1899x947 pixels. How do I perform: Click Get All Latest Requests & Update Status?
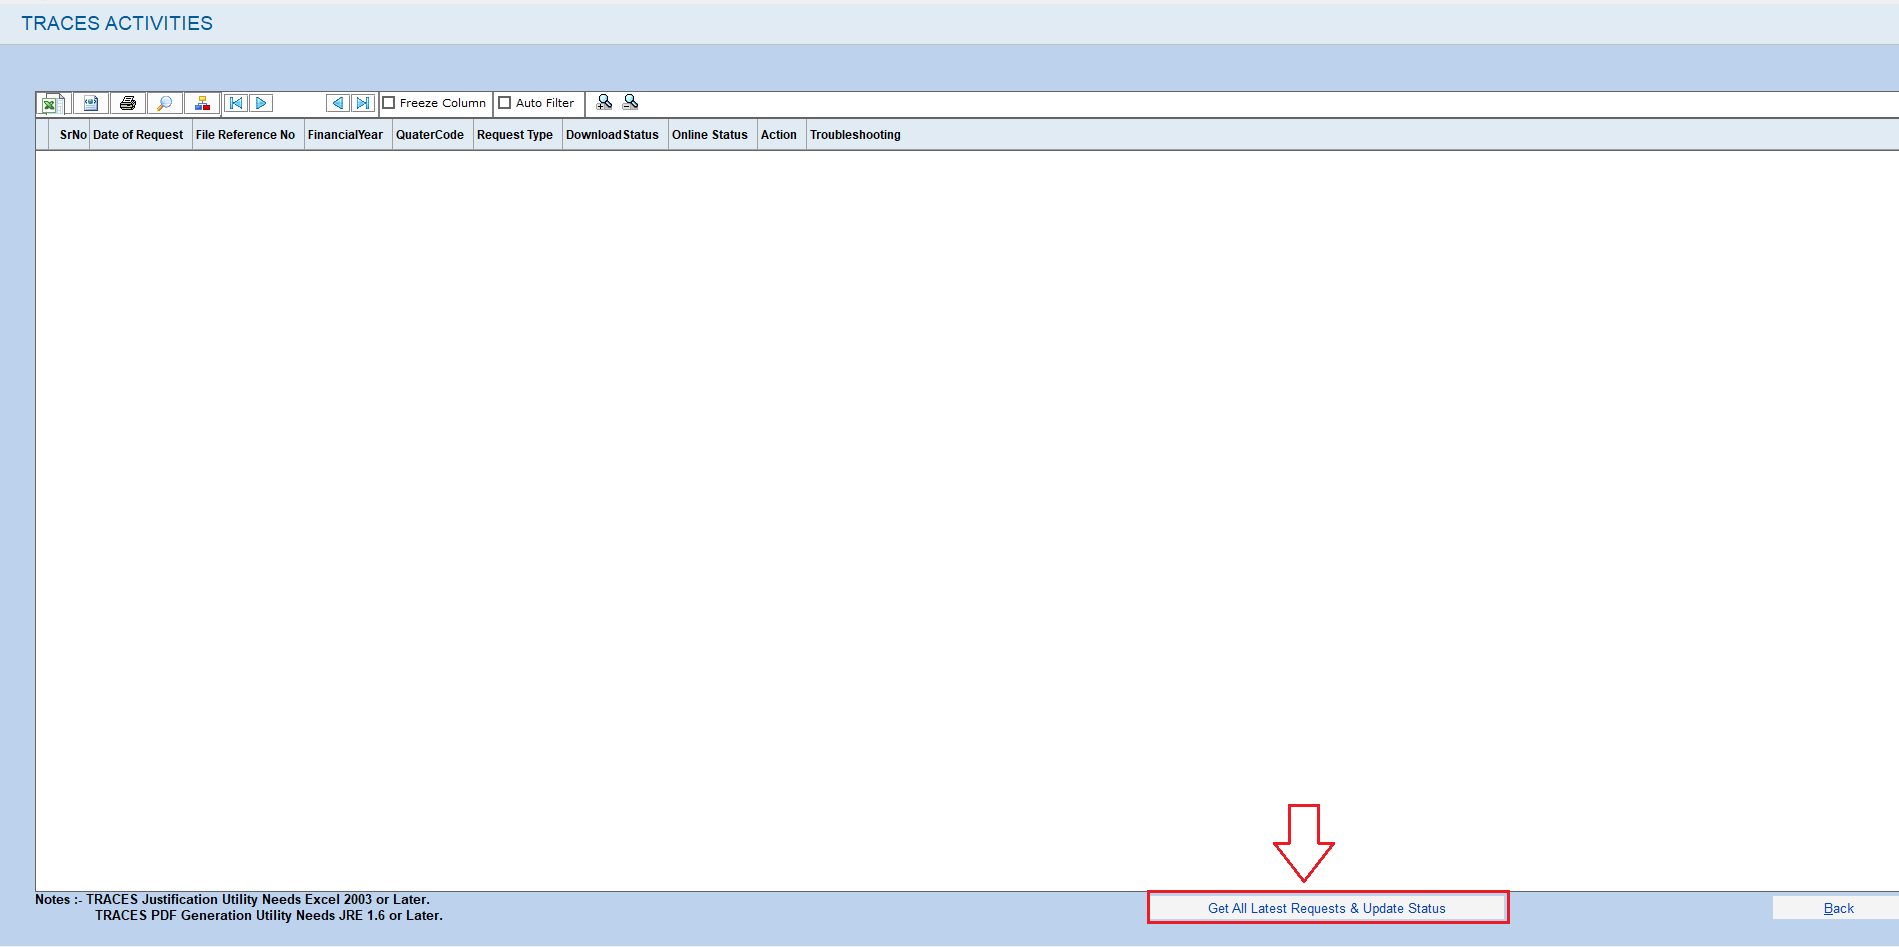1327,908
